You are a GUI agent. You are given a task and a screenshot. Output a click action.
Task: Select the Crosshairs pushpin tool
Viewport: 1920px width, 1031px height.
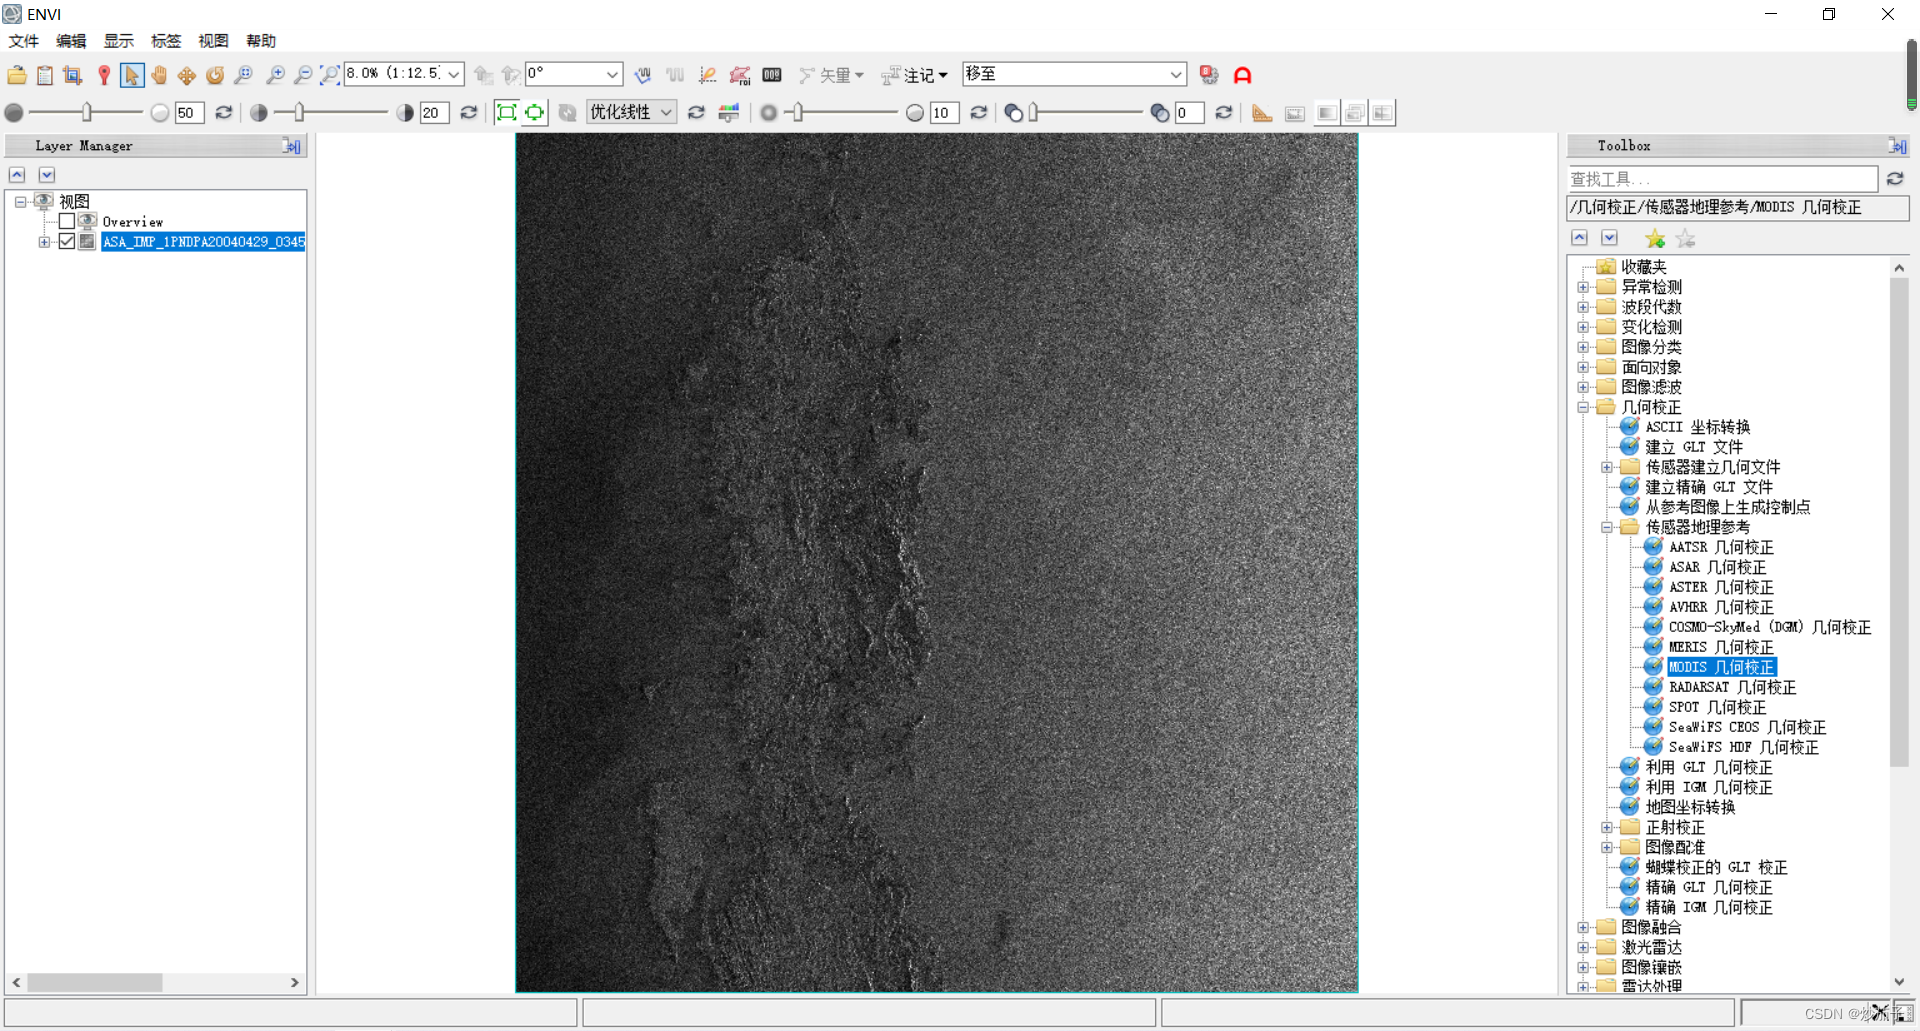click(104, 75)
